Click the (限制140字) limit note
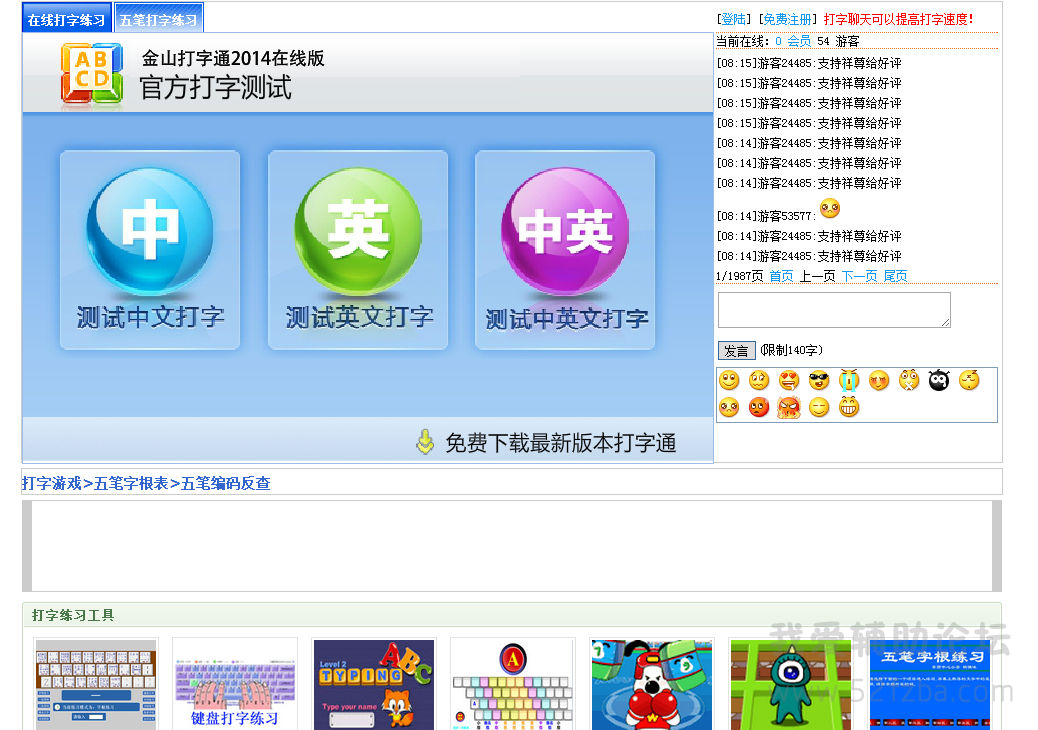Image resolution: width=1038 pixels, height=730 pixels. (791, 350)
